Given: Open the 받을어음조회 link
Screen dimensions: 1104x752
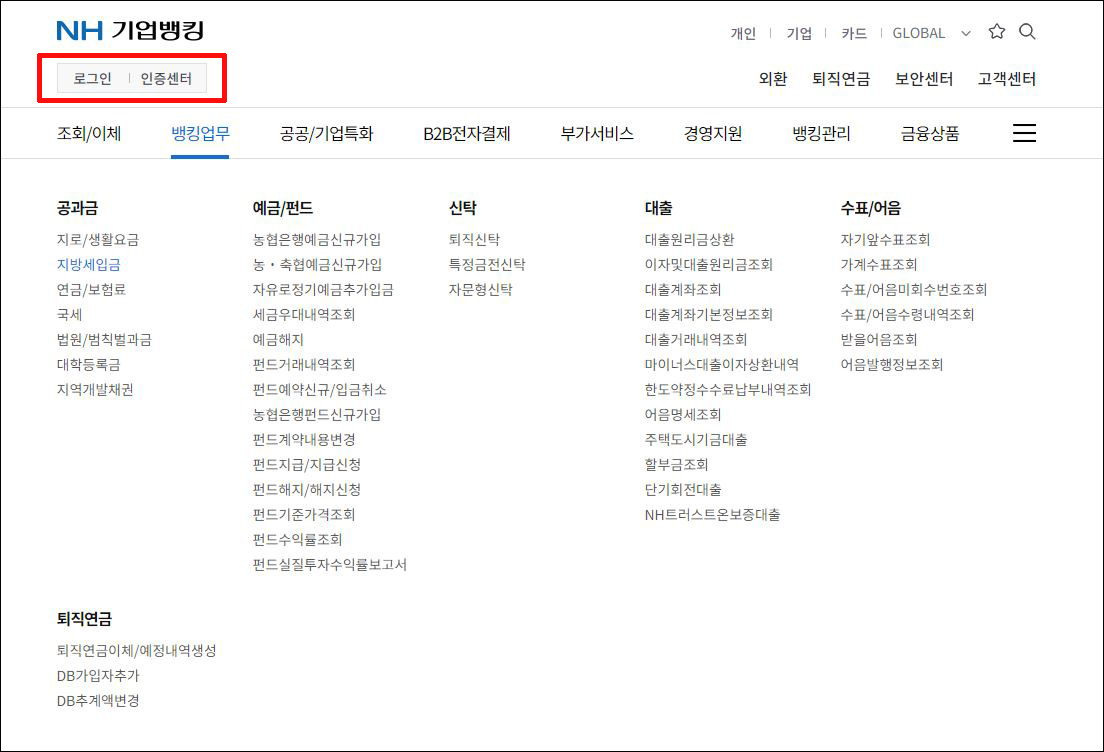Looking at the screenshot, I should 879,339.
